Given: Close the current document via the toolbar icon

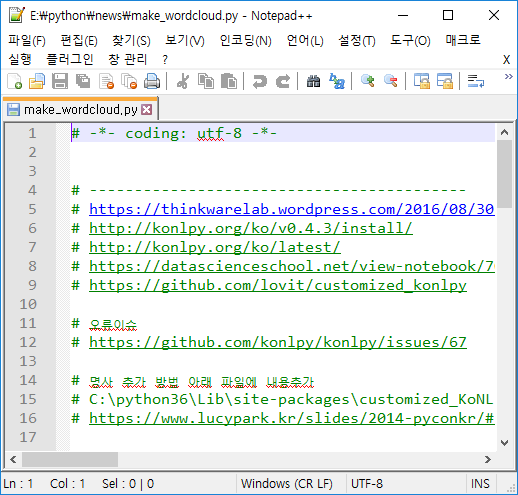Looking at the screenshot, I should [x=106, y=81].
